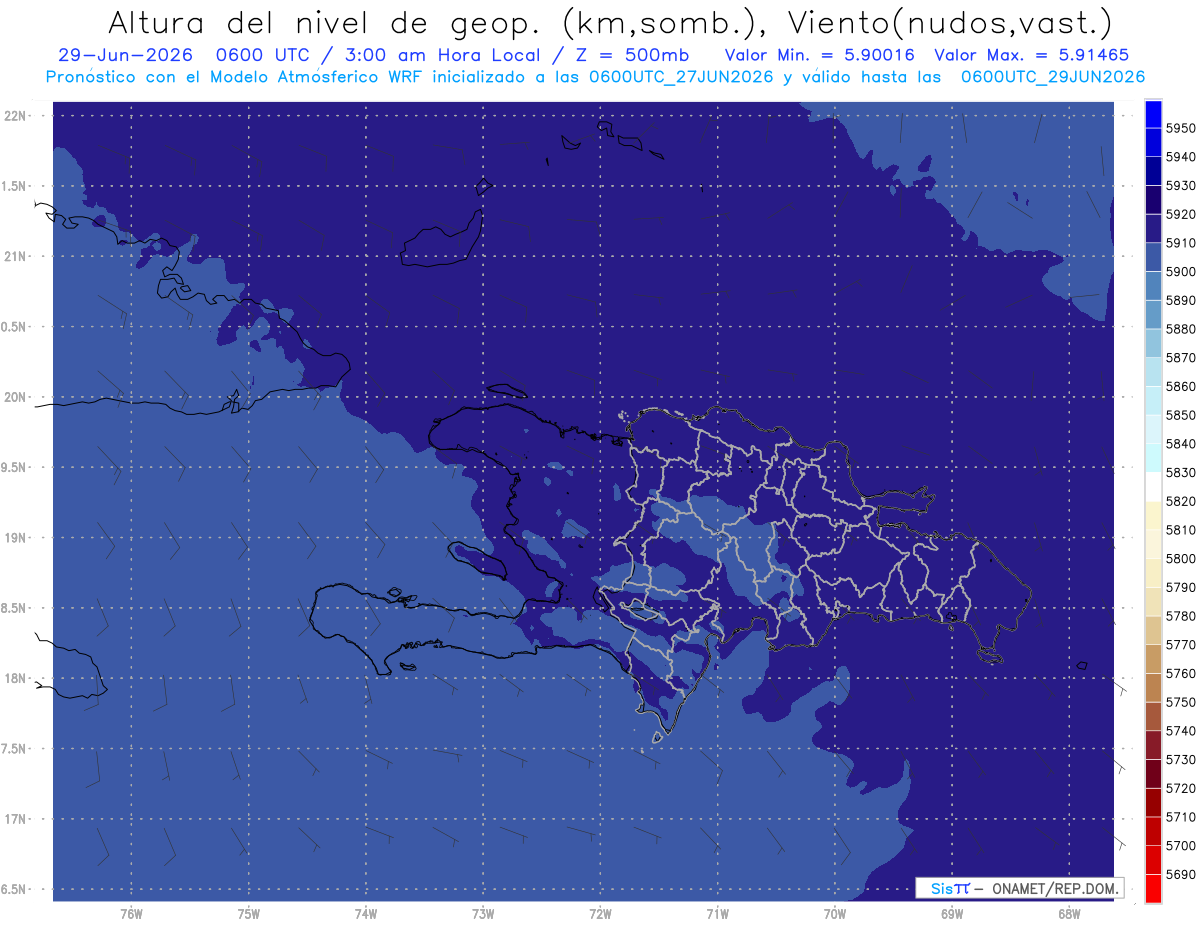Click the longitude label 75W
The image size is (1200, 927).
point(249,914)
